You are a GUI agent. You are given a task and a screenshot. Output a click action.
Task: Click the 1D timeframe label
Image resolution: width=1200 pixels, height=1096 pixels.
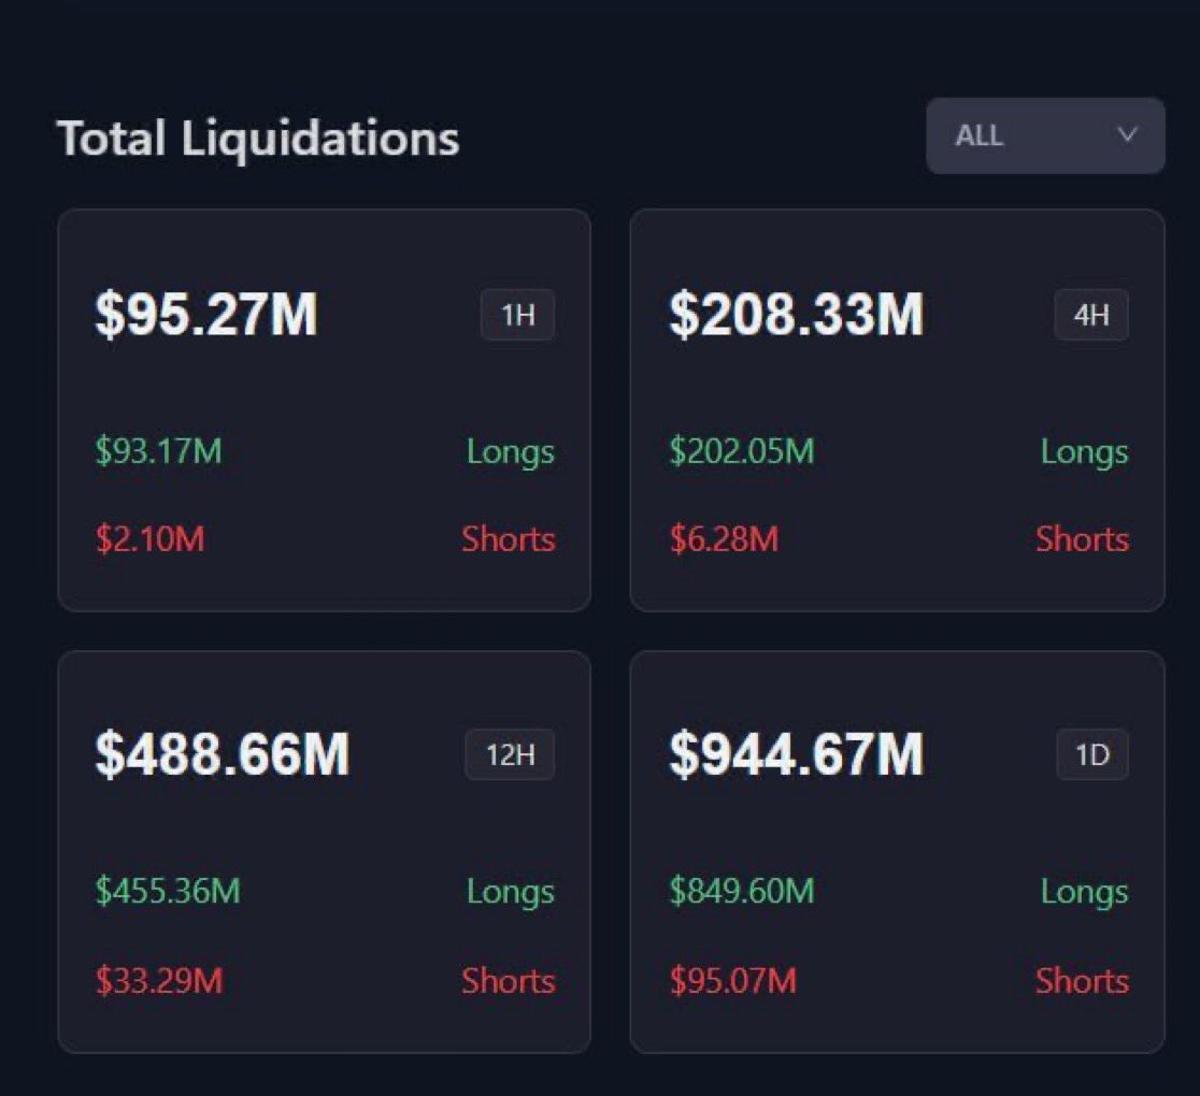pyautogui.click(x=1091, y=755)
